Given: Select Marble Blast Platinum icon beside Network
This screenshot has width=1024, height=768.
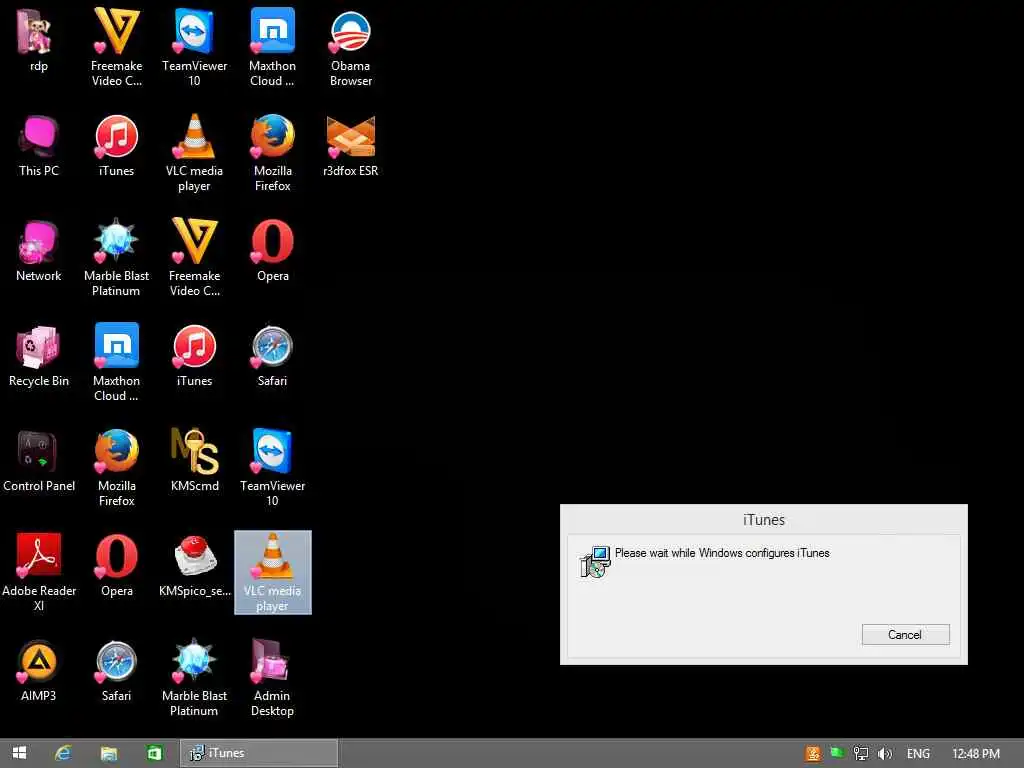Looking at the screenshot, I should pos(116,258).
